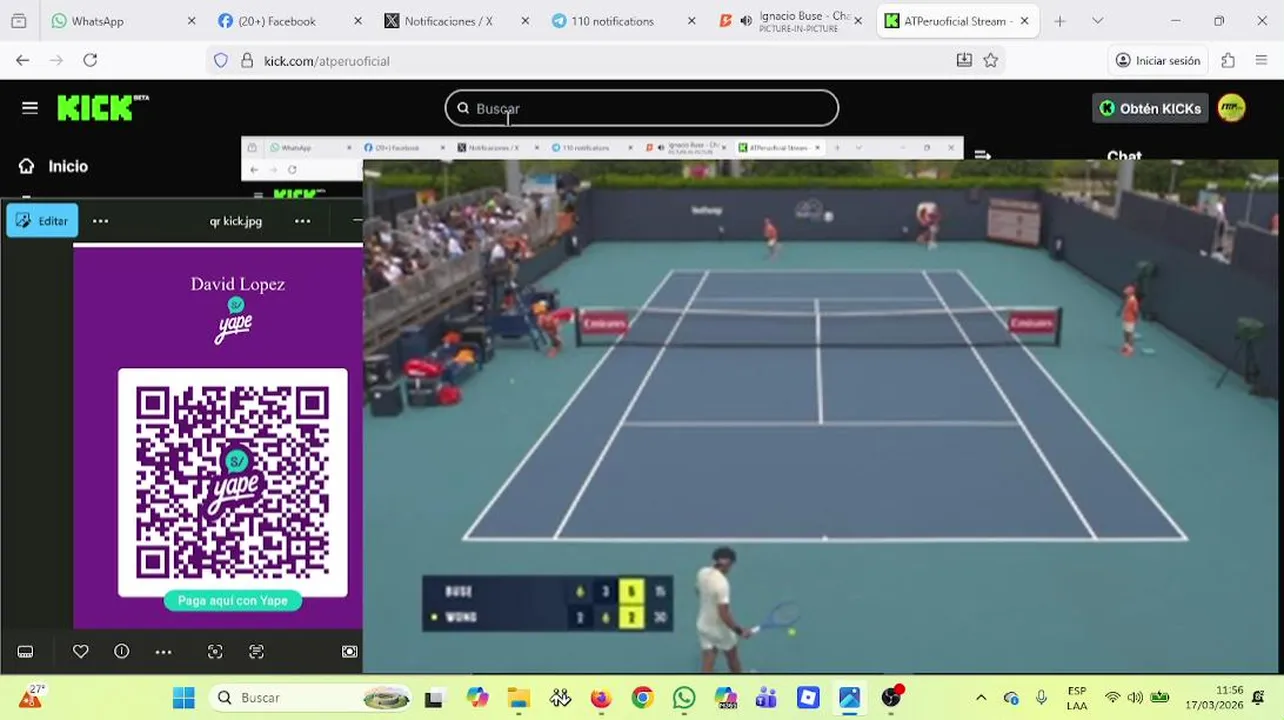
Task: Click the scan text icon in photo viewer
Action: (x=257, y=652)
